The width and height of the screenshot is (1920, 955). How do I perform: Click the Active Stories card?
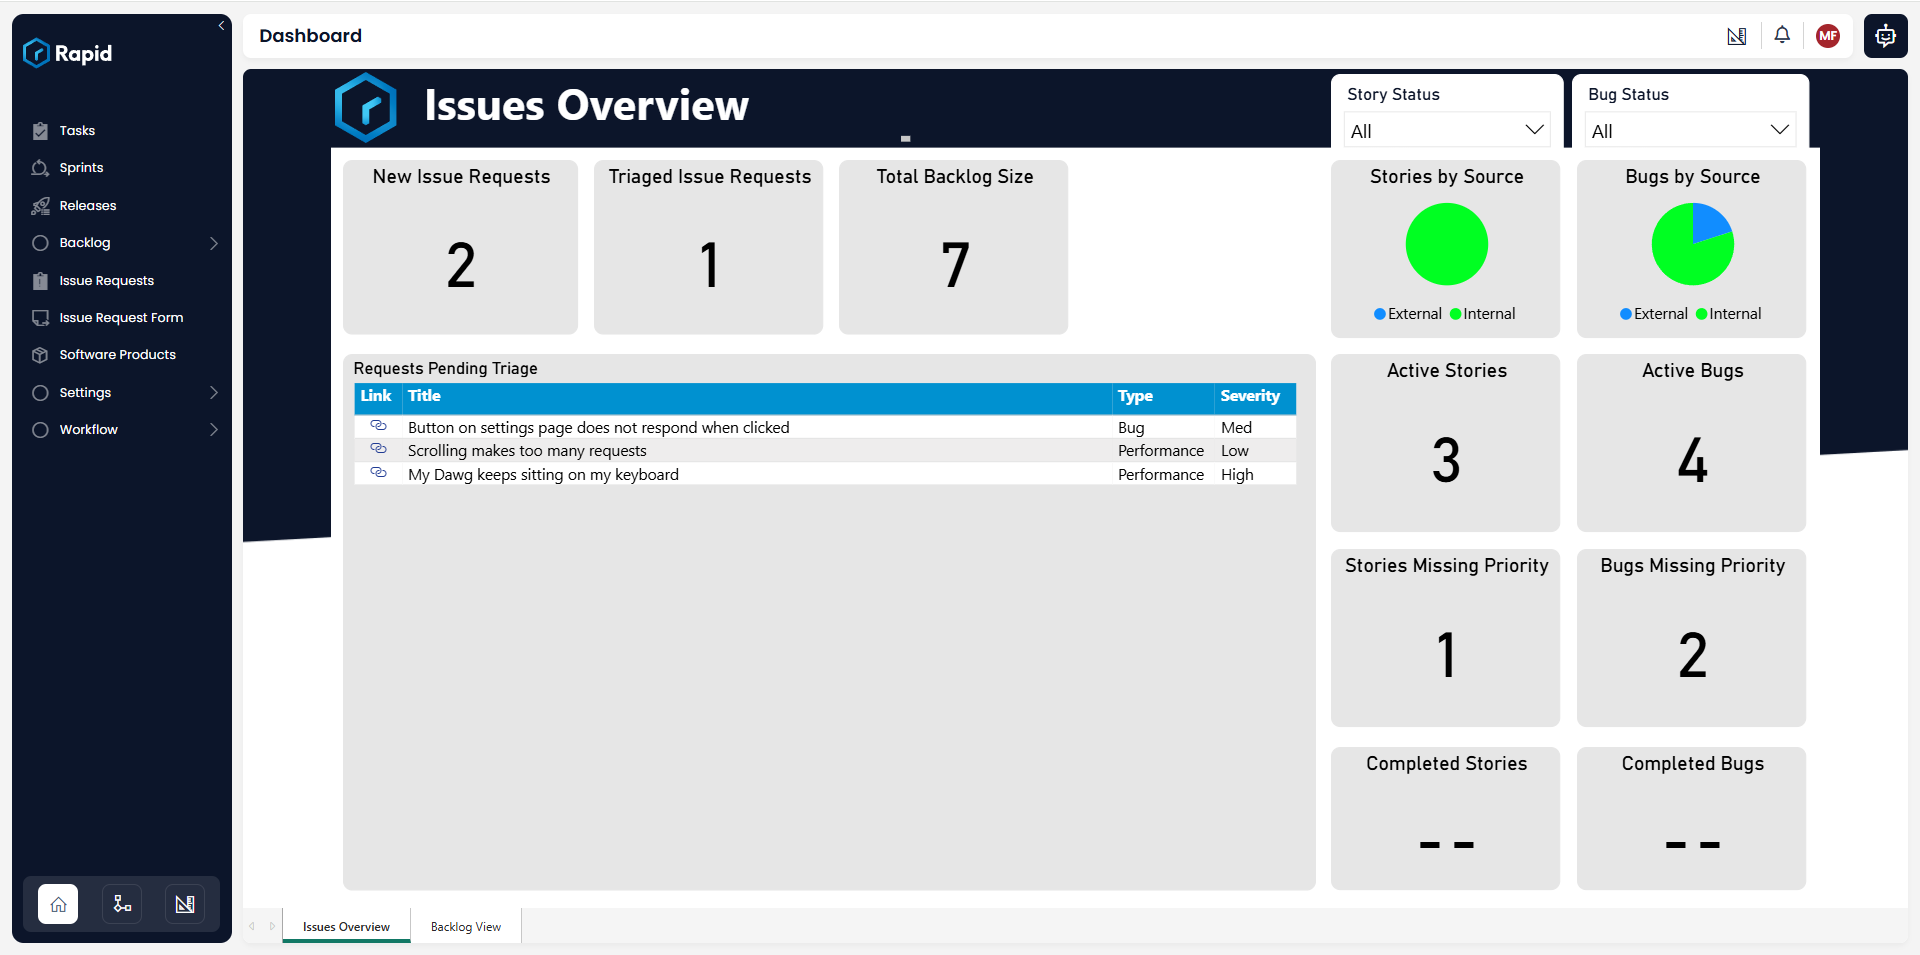point(1446,443)
